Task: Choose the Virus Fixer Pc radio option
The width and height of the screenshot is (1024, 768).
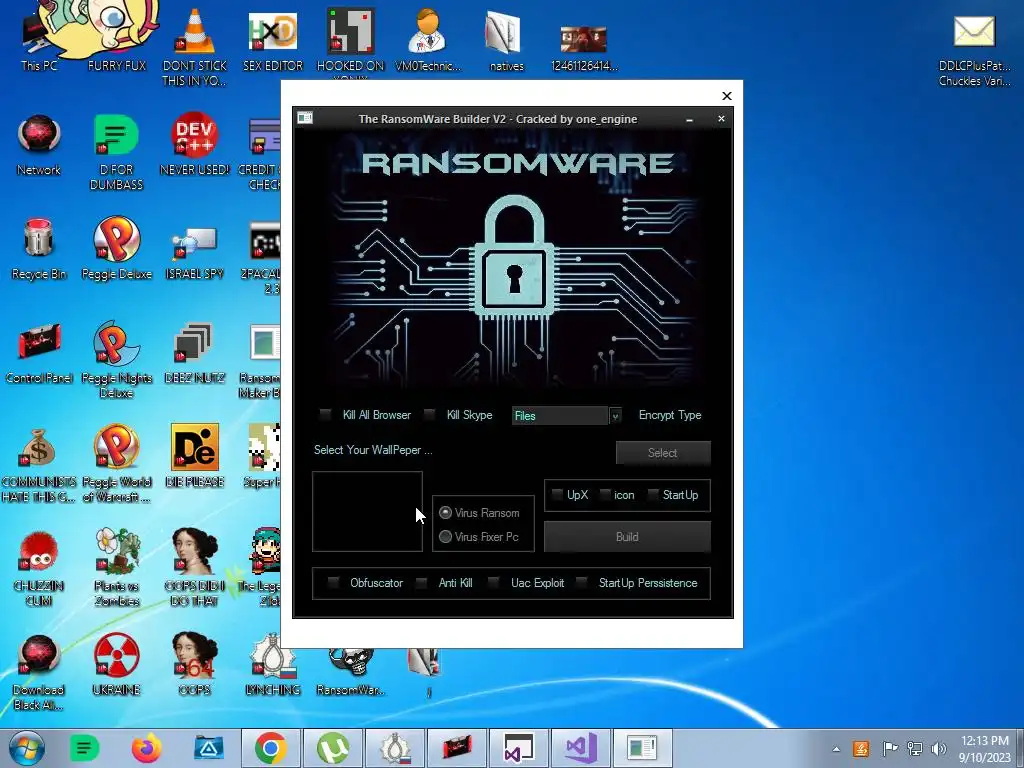Action: pos(445,536)
